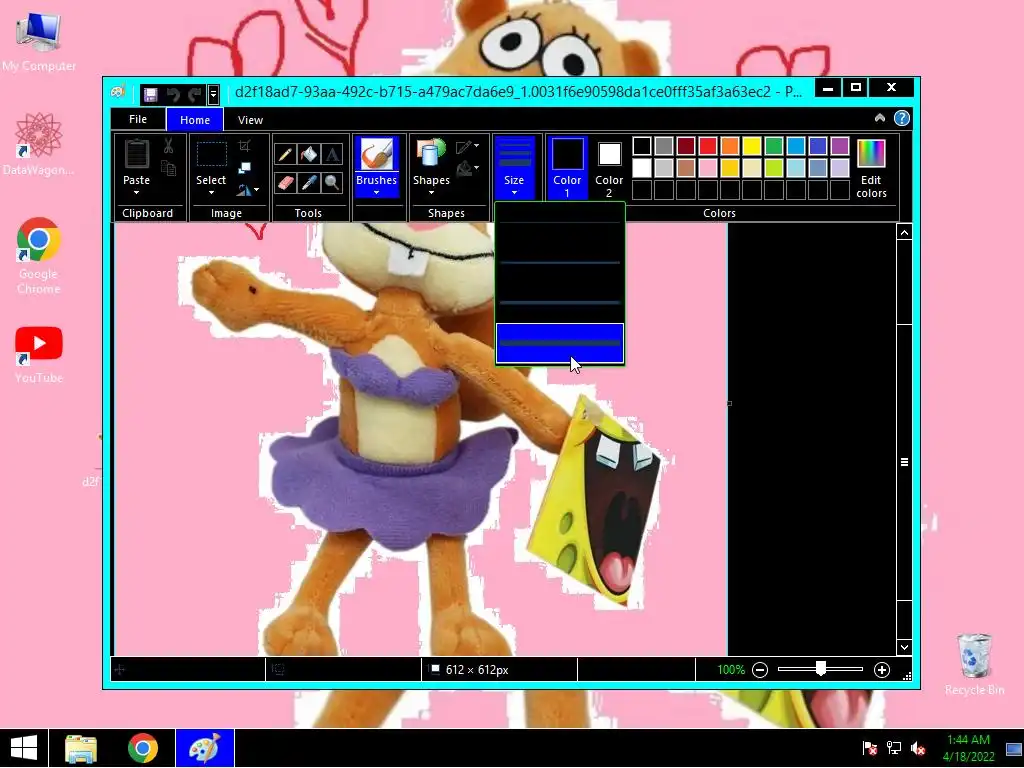The width and height of the screenshot is (1024, 768).
Task: Open the shape Outline dropdown
Action: (468, 147)
